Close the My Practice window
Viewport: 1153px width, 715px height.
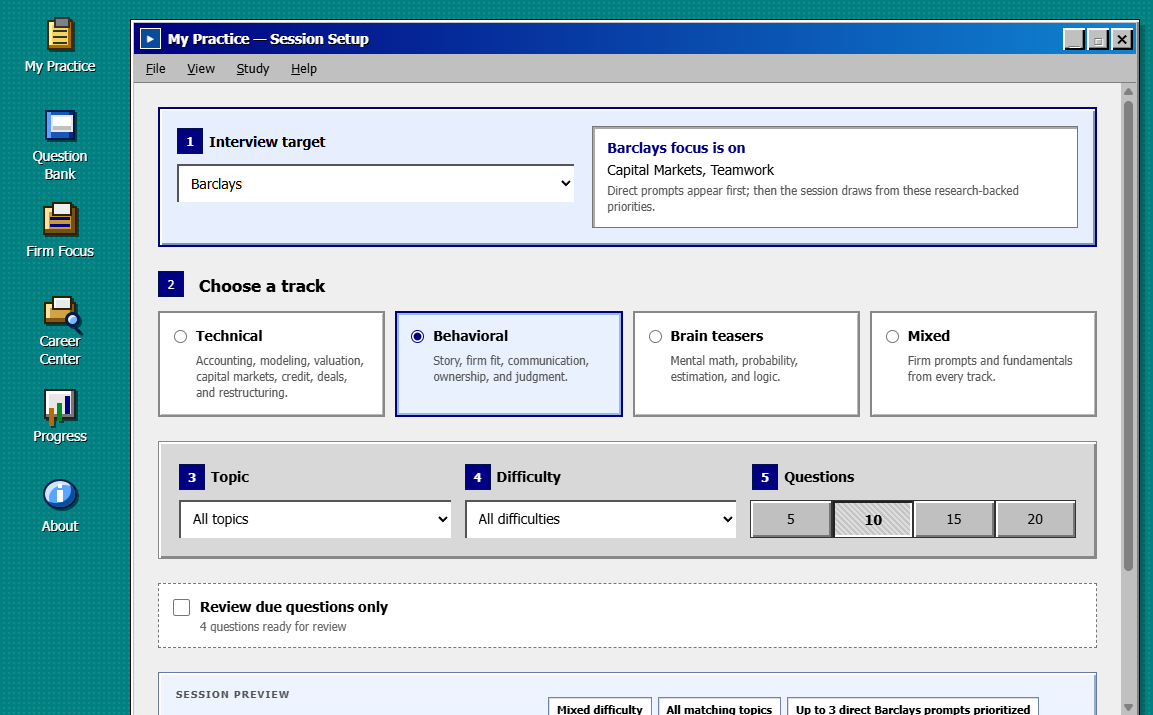coord(1122,39)
